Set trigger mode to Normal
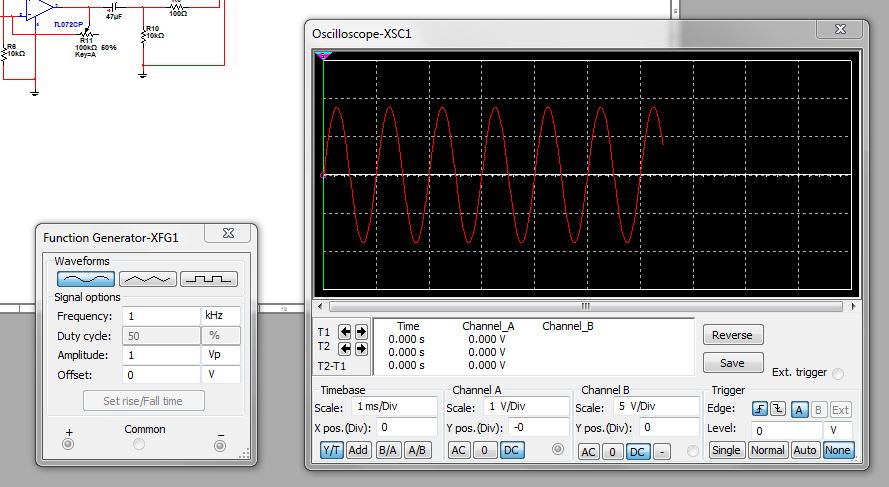This screenshot has width=889, height=487. pyautogui.click(x=767, y=450)
